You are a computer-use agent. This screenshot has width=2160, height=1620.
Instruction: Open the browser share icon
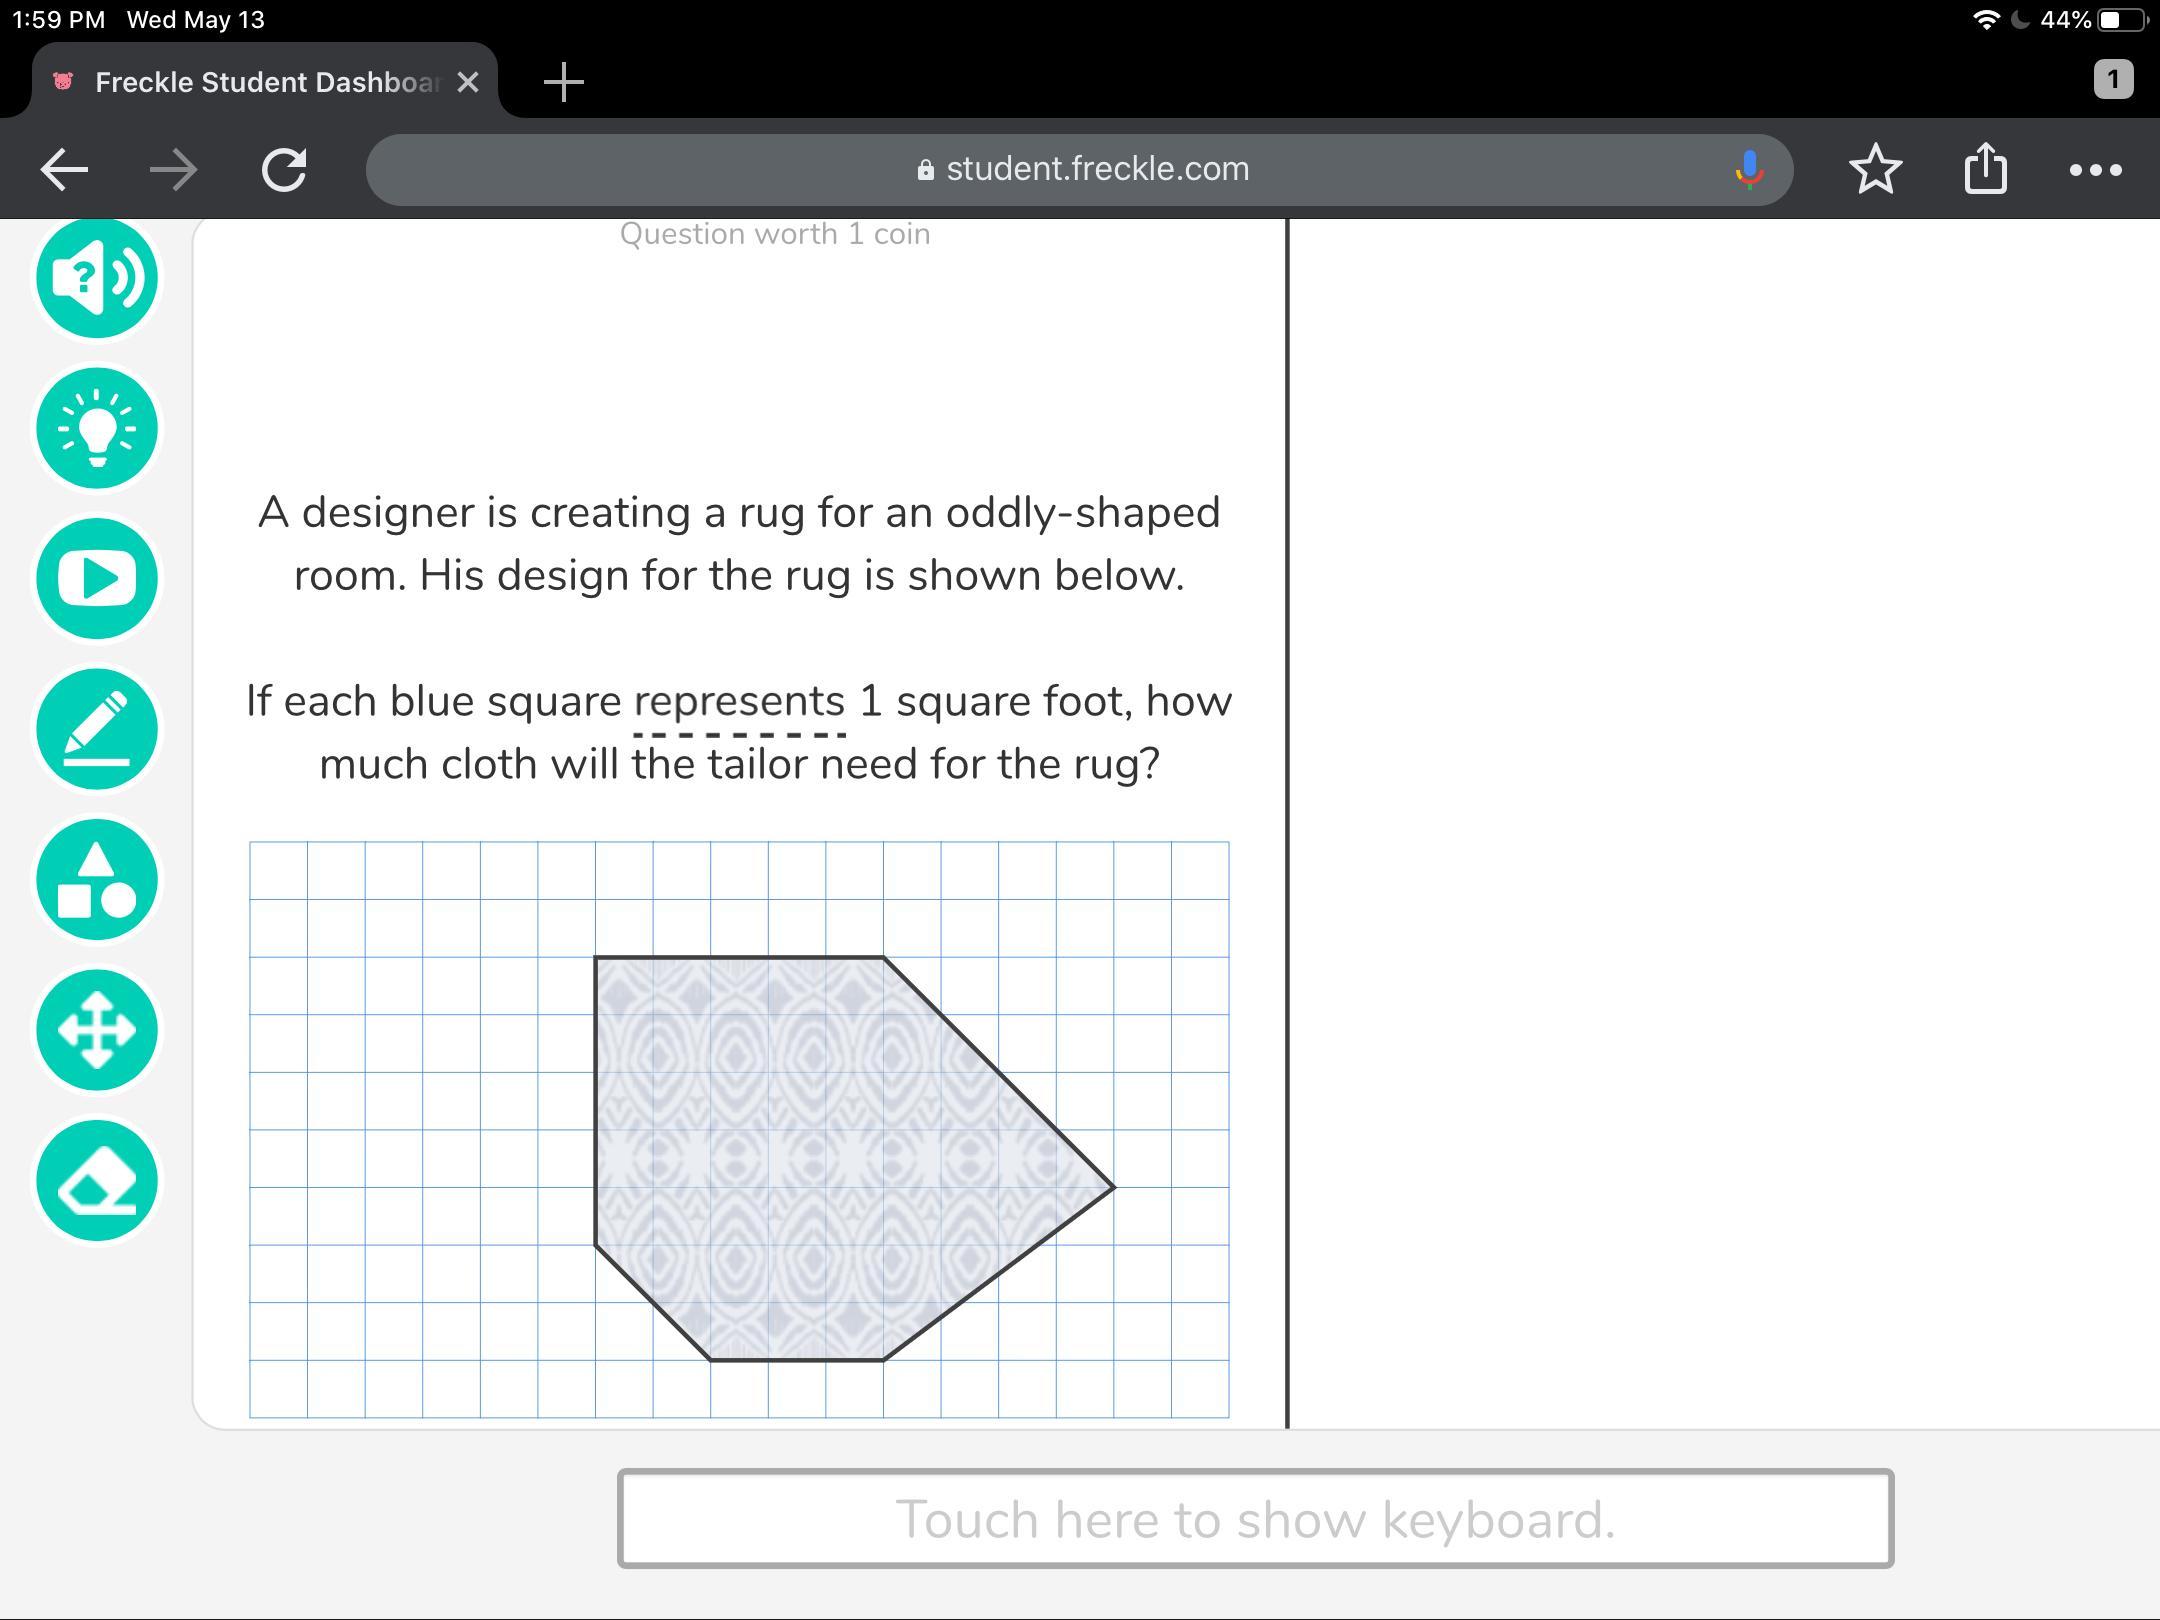pos(1985,169)
